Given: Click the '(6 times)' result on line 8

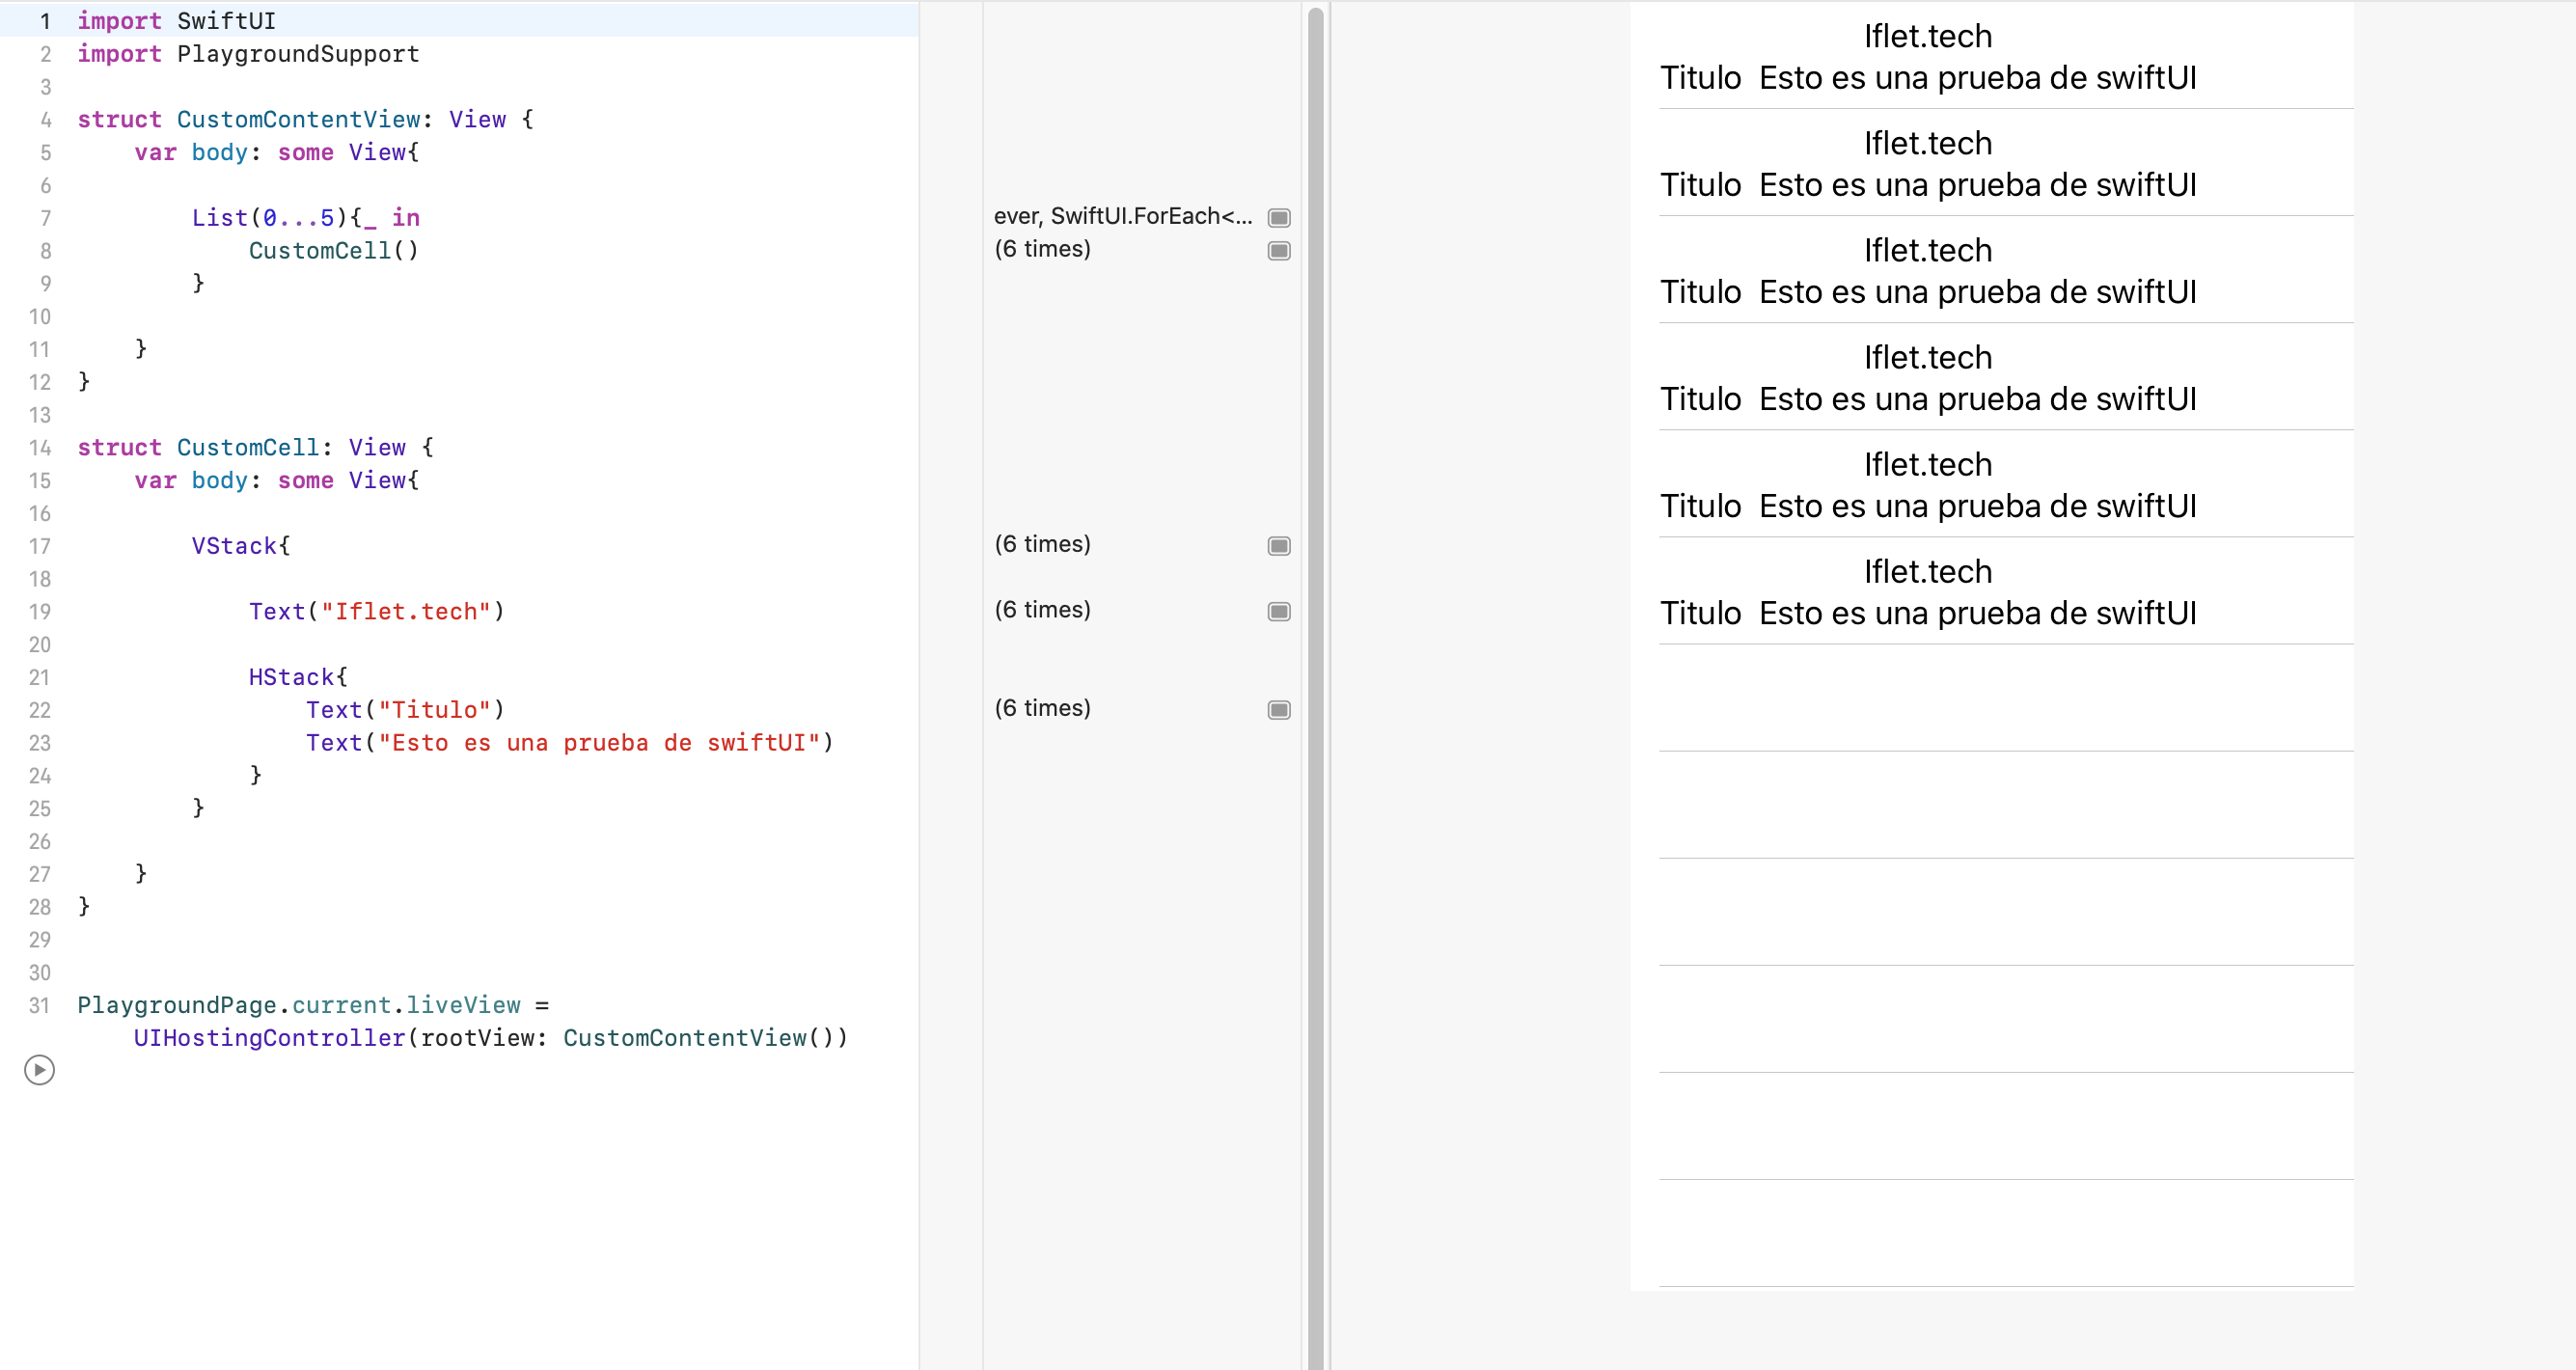Looking at the screenshot, I should pyautogui.click(x=1042, y=249).
